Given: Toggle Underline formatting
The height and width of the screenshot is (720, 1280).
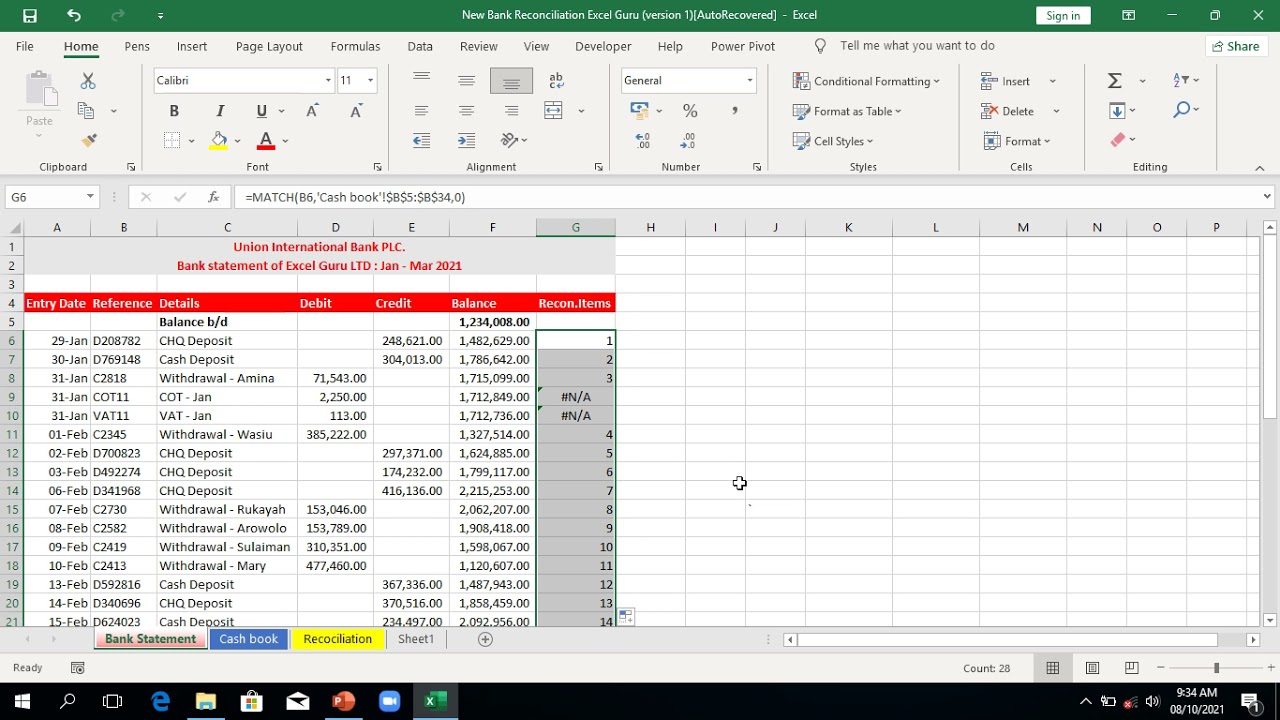Looking at the screenshot, I should pos(262,111).
